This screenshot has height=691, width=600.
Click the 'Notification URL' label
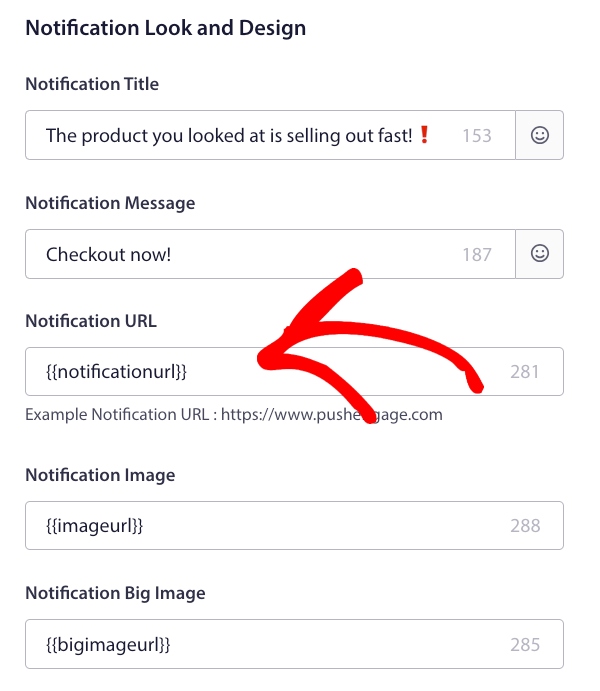91,321
